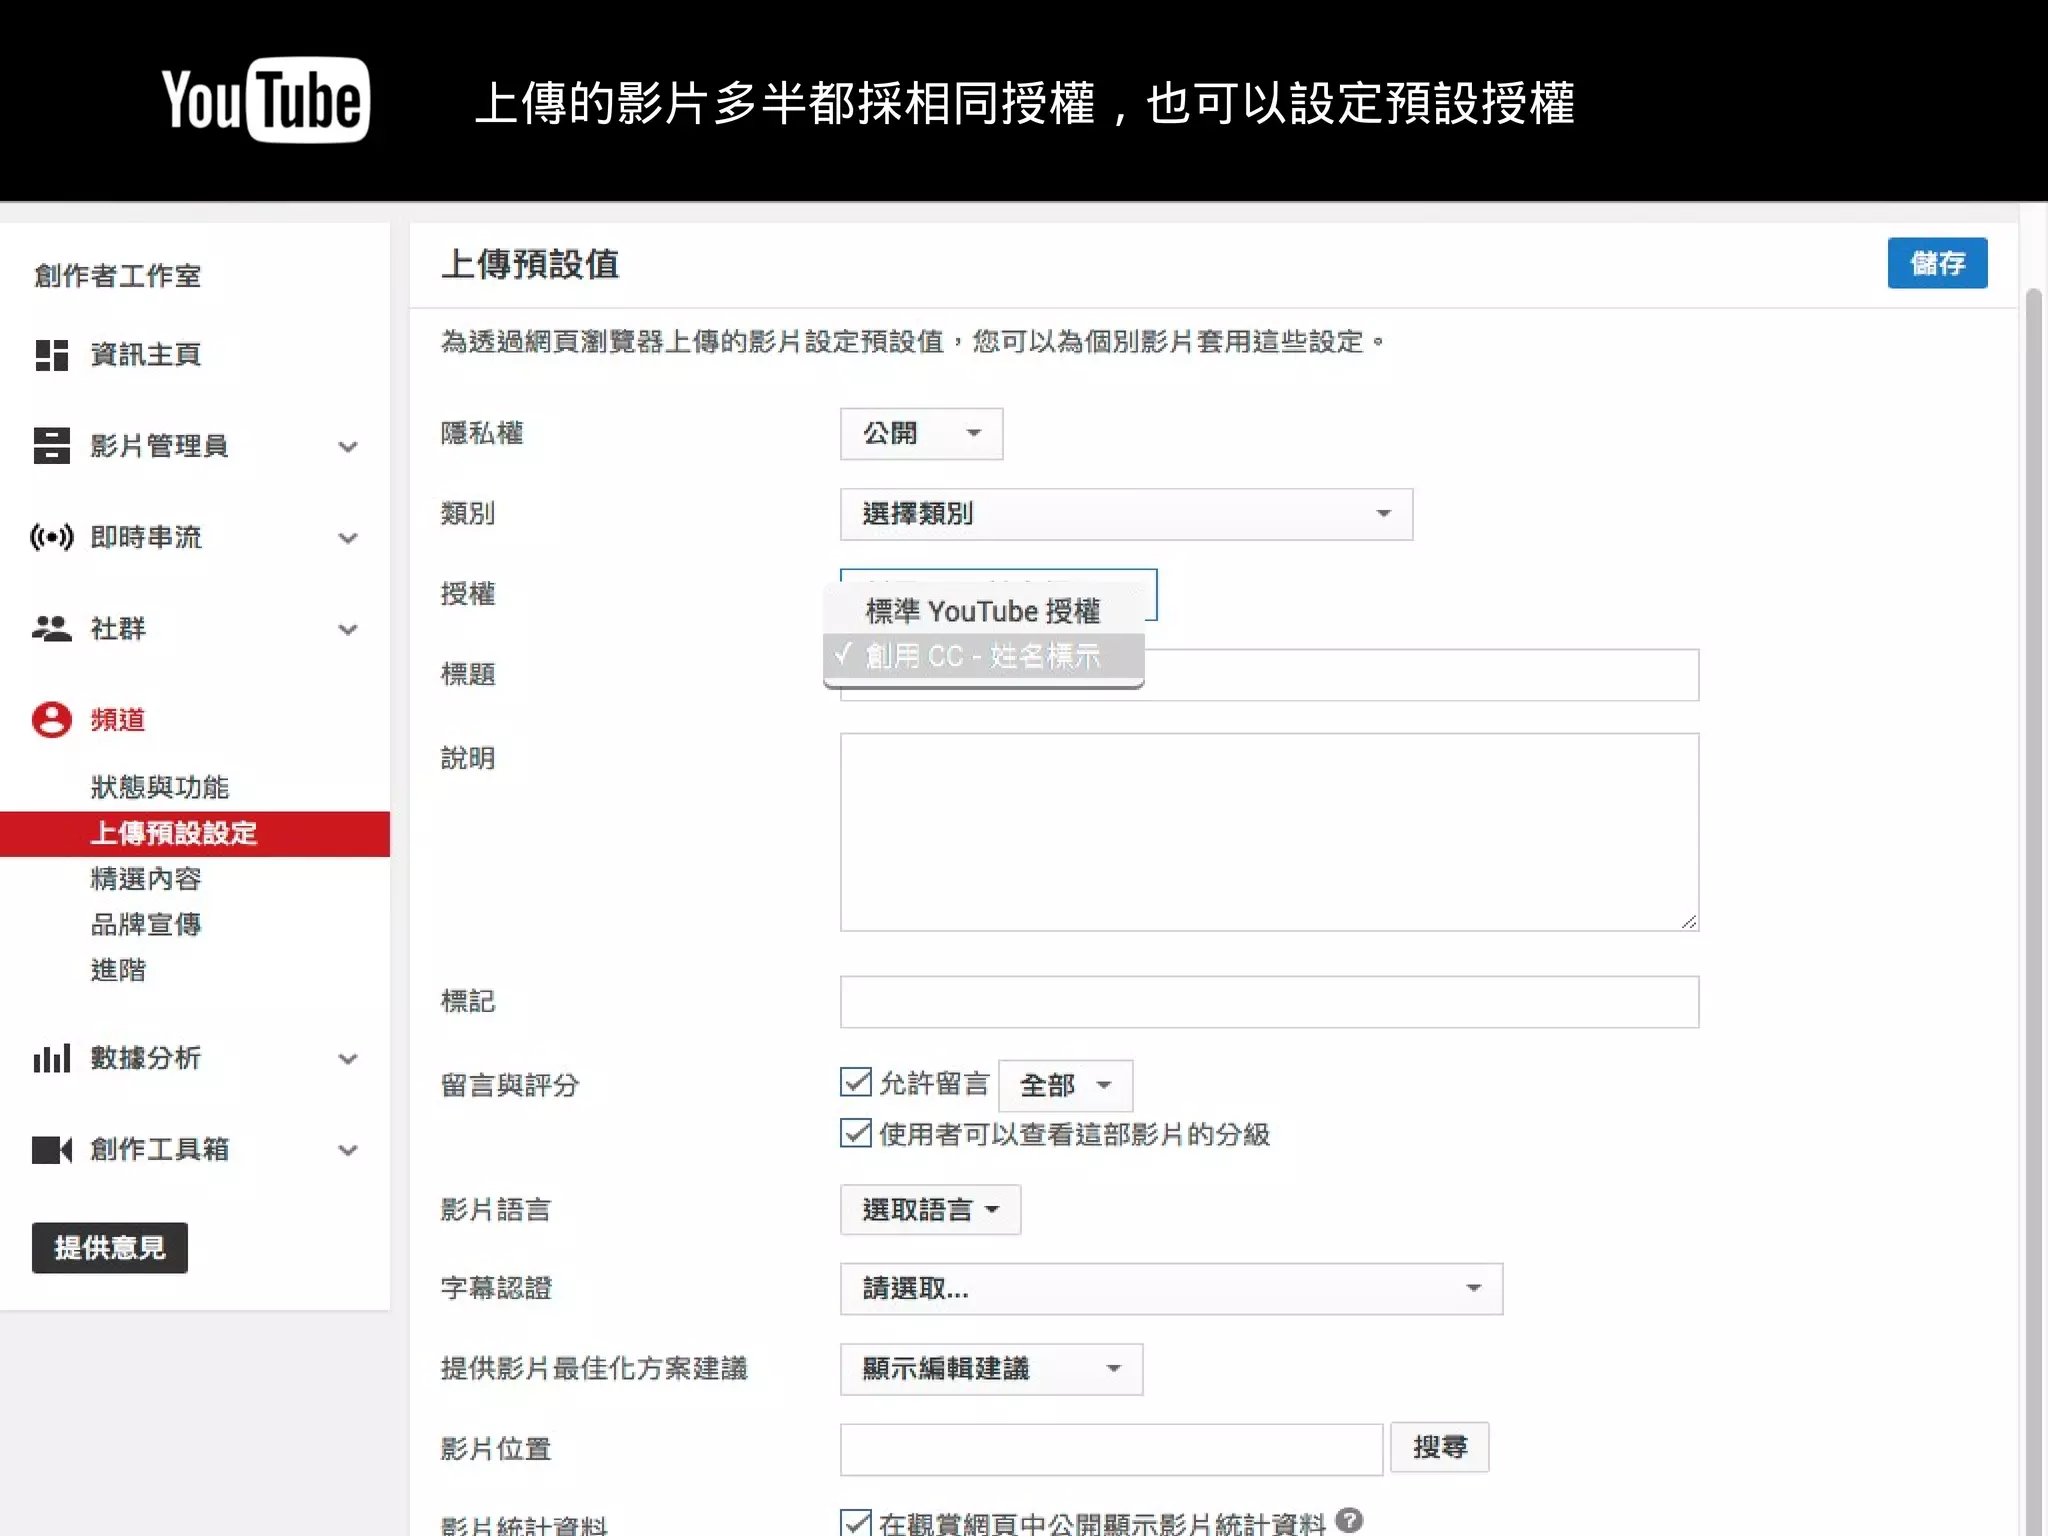The width and height of the screenshot is (2048, 1536).
Task: Click the 儲存 save button
Action: click(x=1937, y=263)
